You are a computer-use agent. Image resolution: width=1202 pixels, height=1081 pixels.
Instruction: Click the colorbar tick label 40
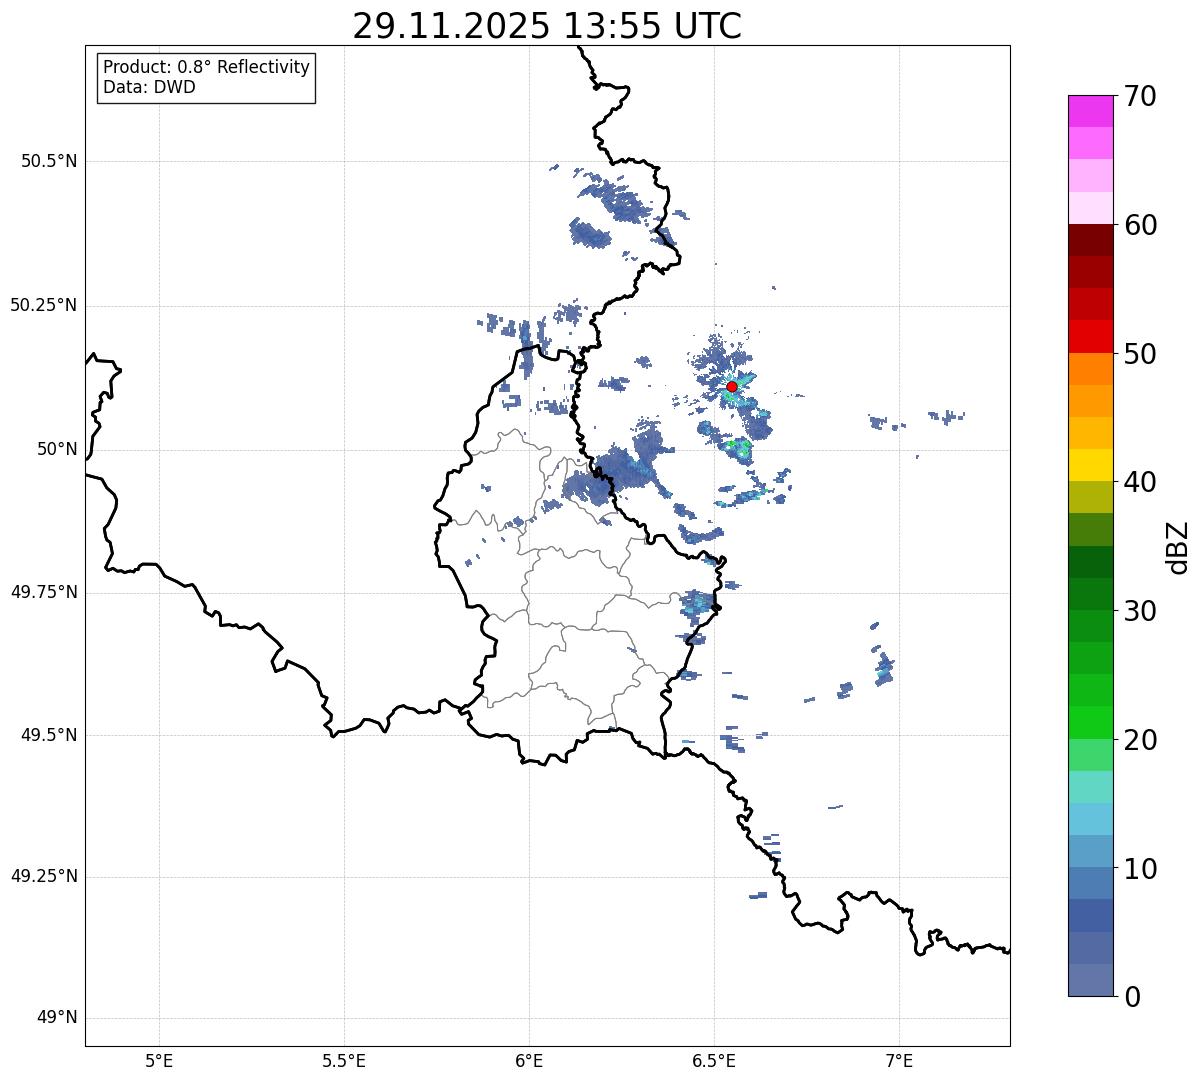pyautogui.click(x=1141, y=482)
